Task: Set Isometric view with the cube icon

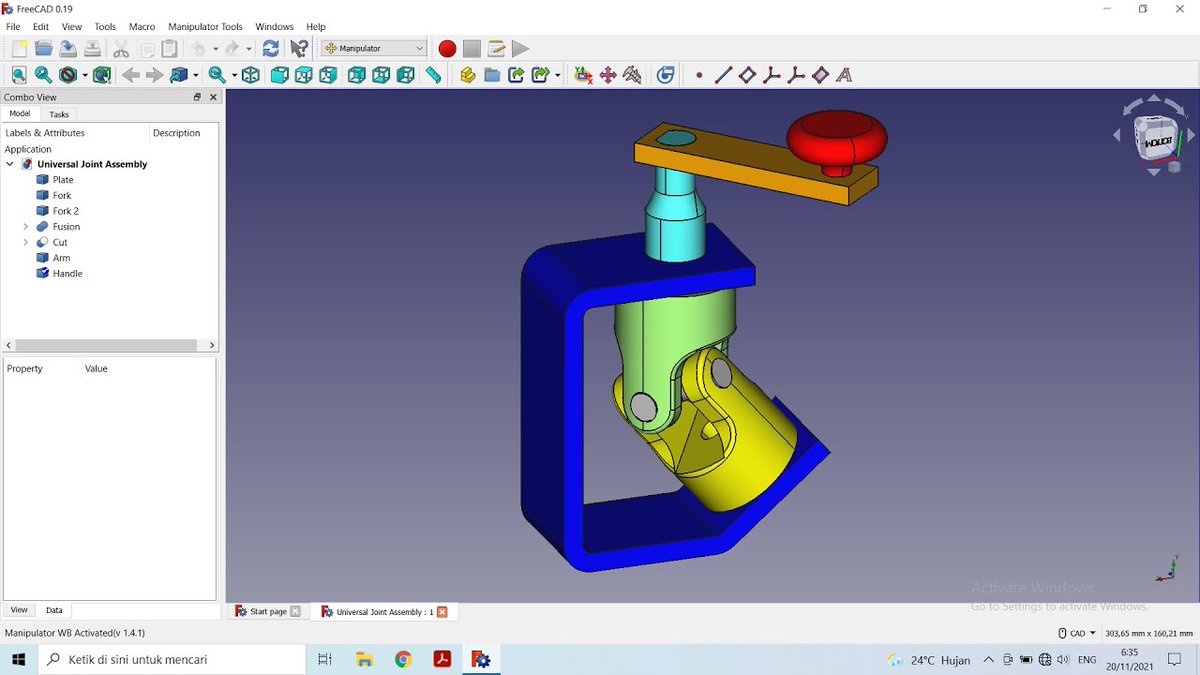Action: (250, 75)
